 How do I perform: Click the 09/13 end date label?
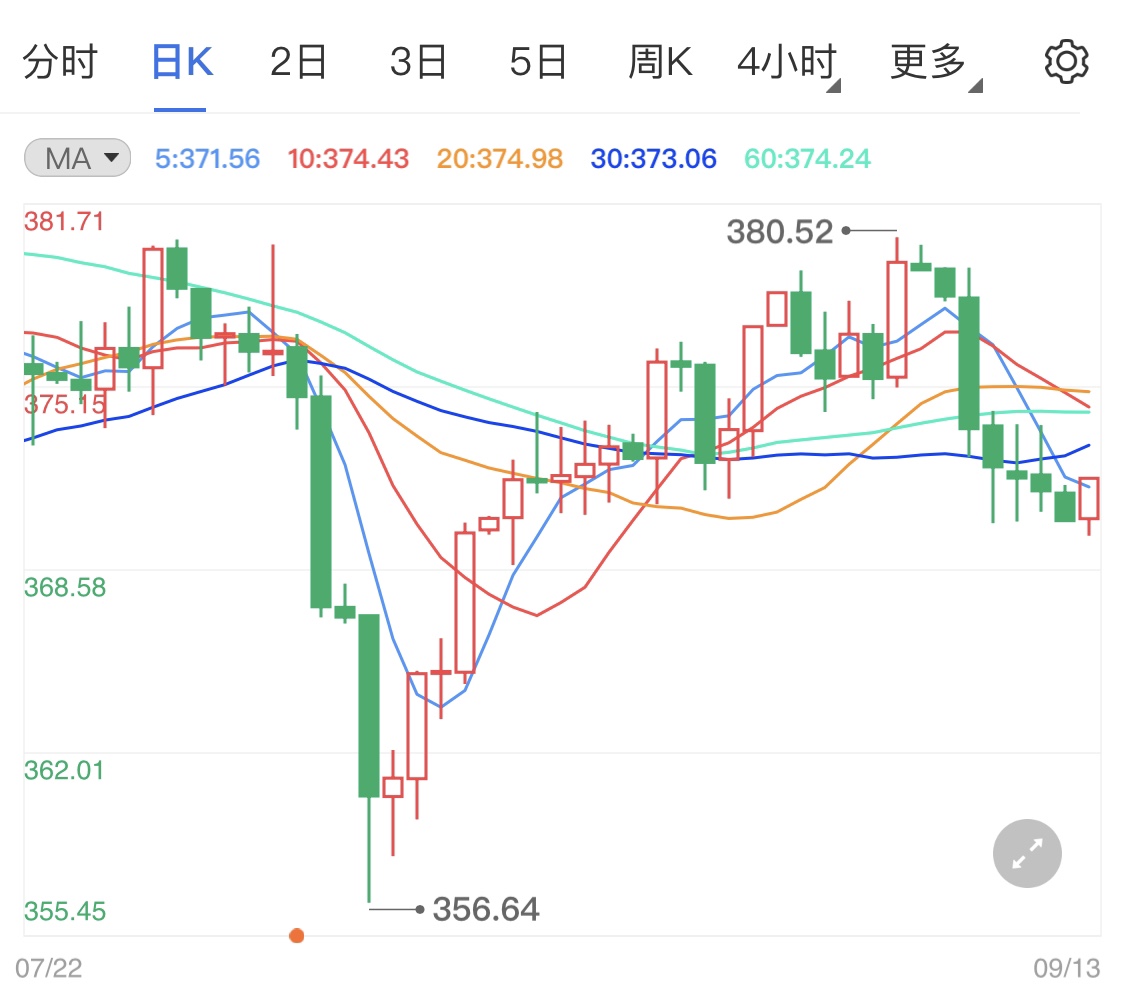pos(1066,968)
